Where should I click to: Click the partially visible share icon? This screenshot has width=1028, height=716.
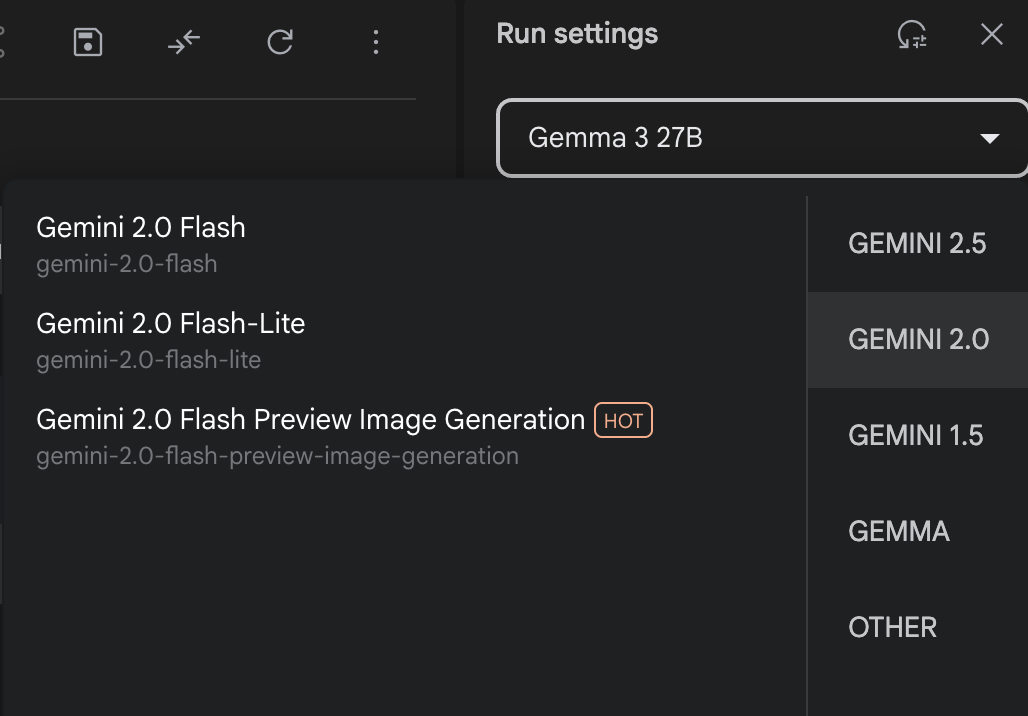point(2,43)
